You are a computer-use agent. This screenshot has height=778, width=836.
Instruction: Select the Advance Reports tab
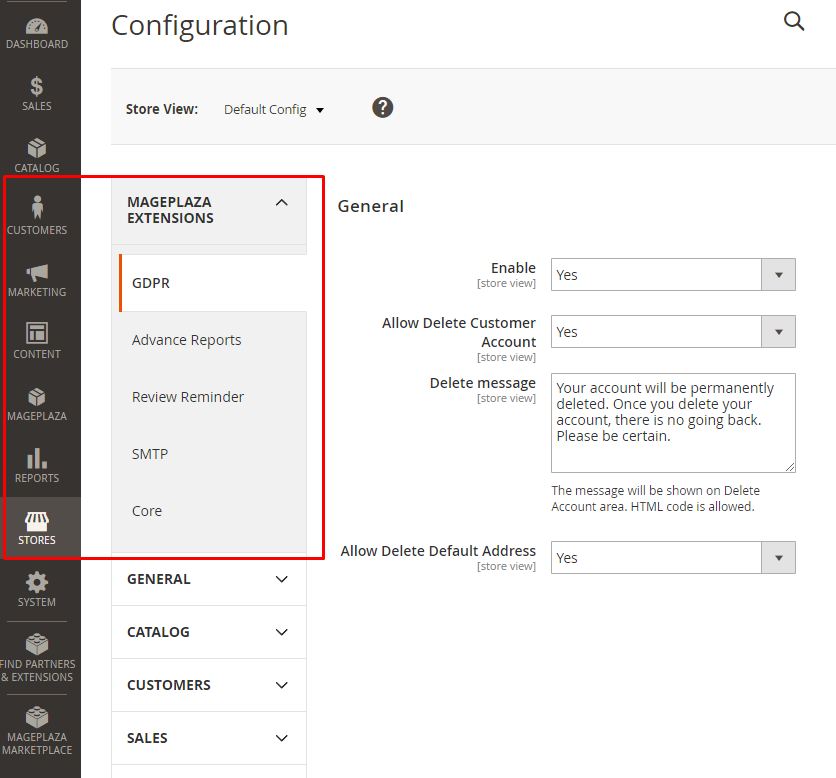click(x=187, y=340)
